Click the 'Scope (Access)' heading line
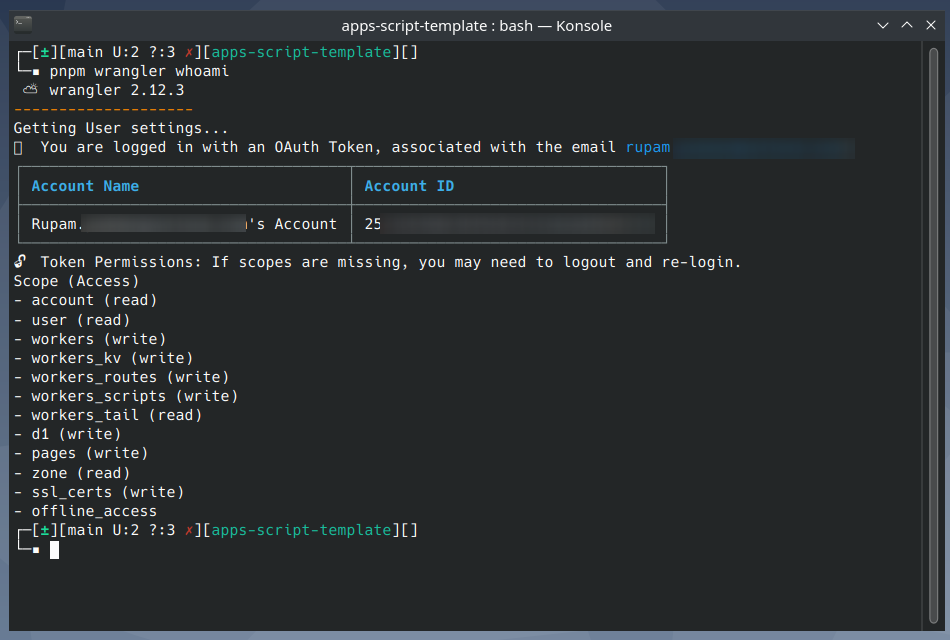Image resolution: width=950 pixels, height=640 pixels. click(x=76, y=281)
